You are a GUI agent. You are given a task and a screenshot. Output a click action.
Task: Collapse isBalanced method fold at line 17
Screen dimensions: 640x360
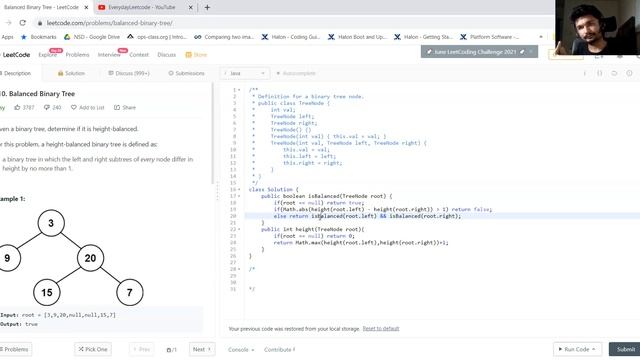click(x=239, y=196)
